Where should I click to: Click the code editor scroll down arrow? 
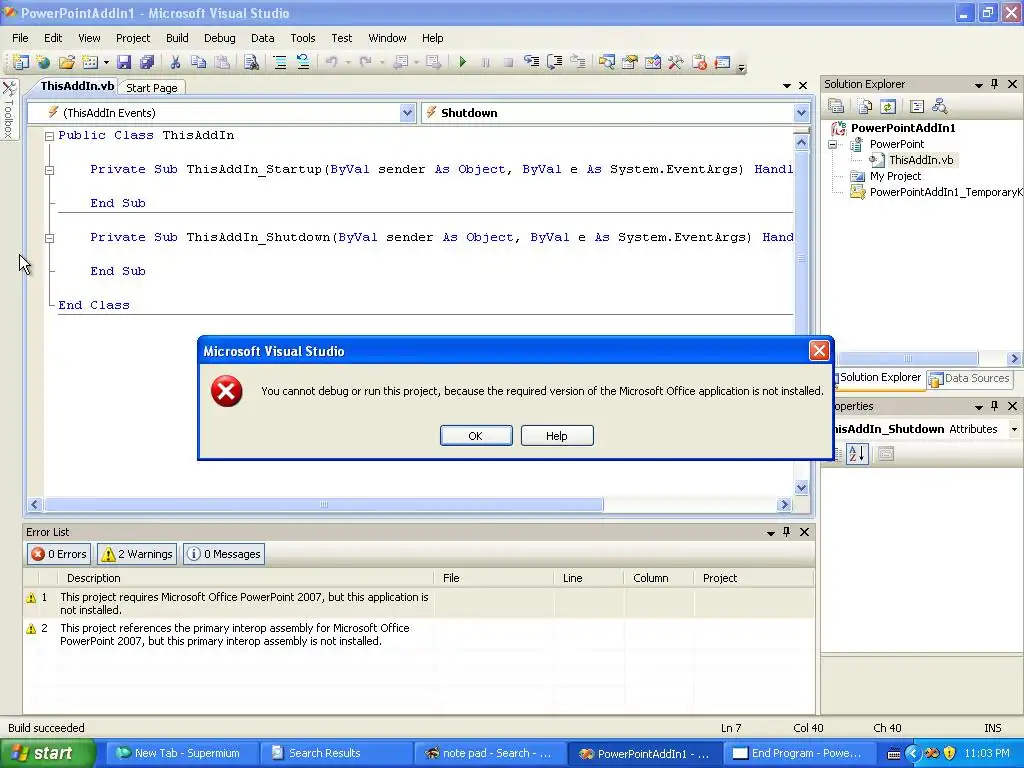click(x=801, y=488)
